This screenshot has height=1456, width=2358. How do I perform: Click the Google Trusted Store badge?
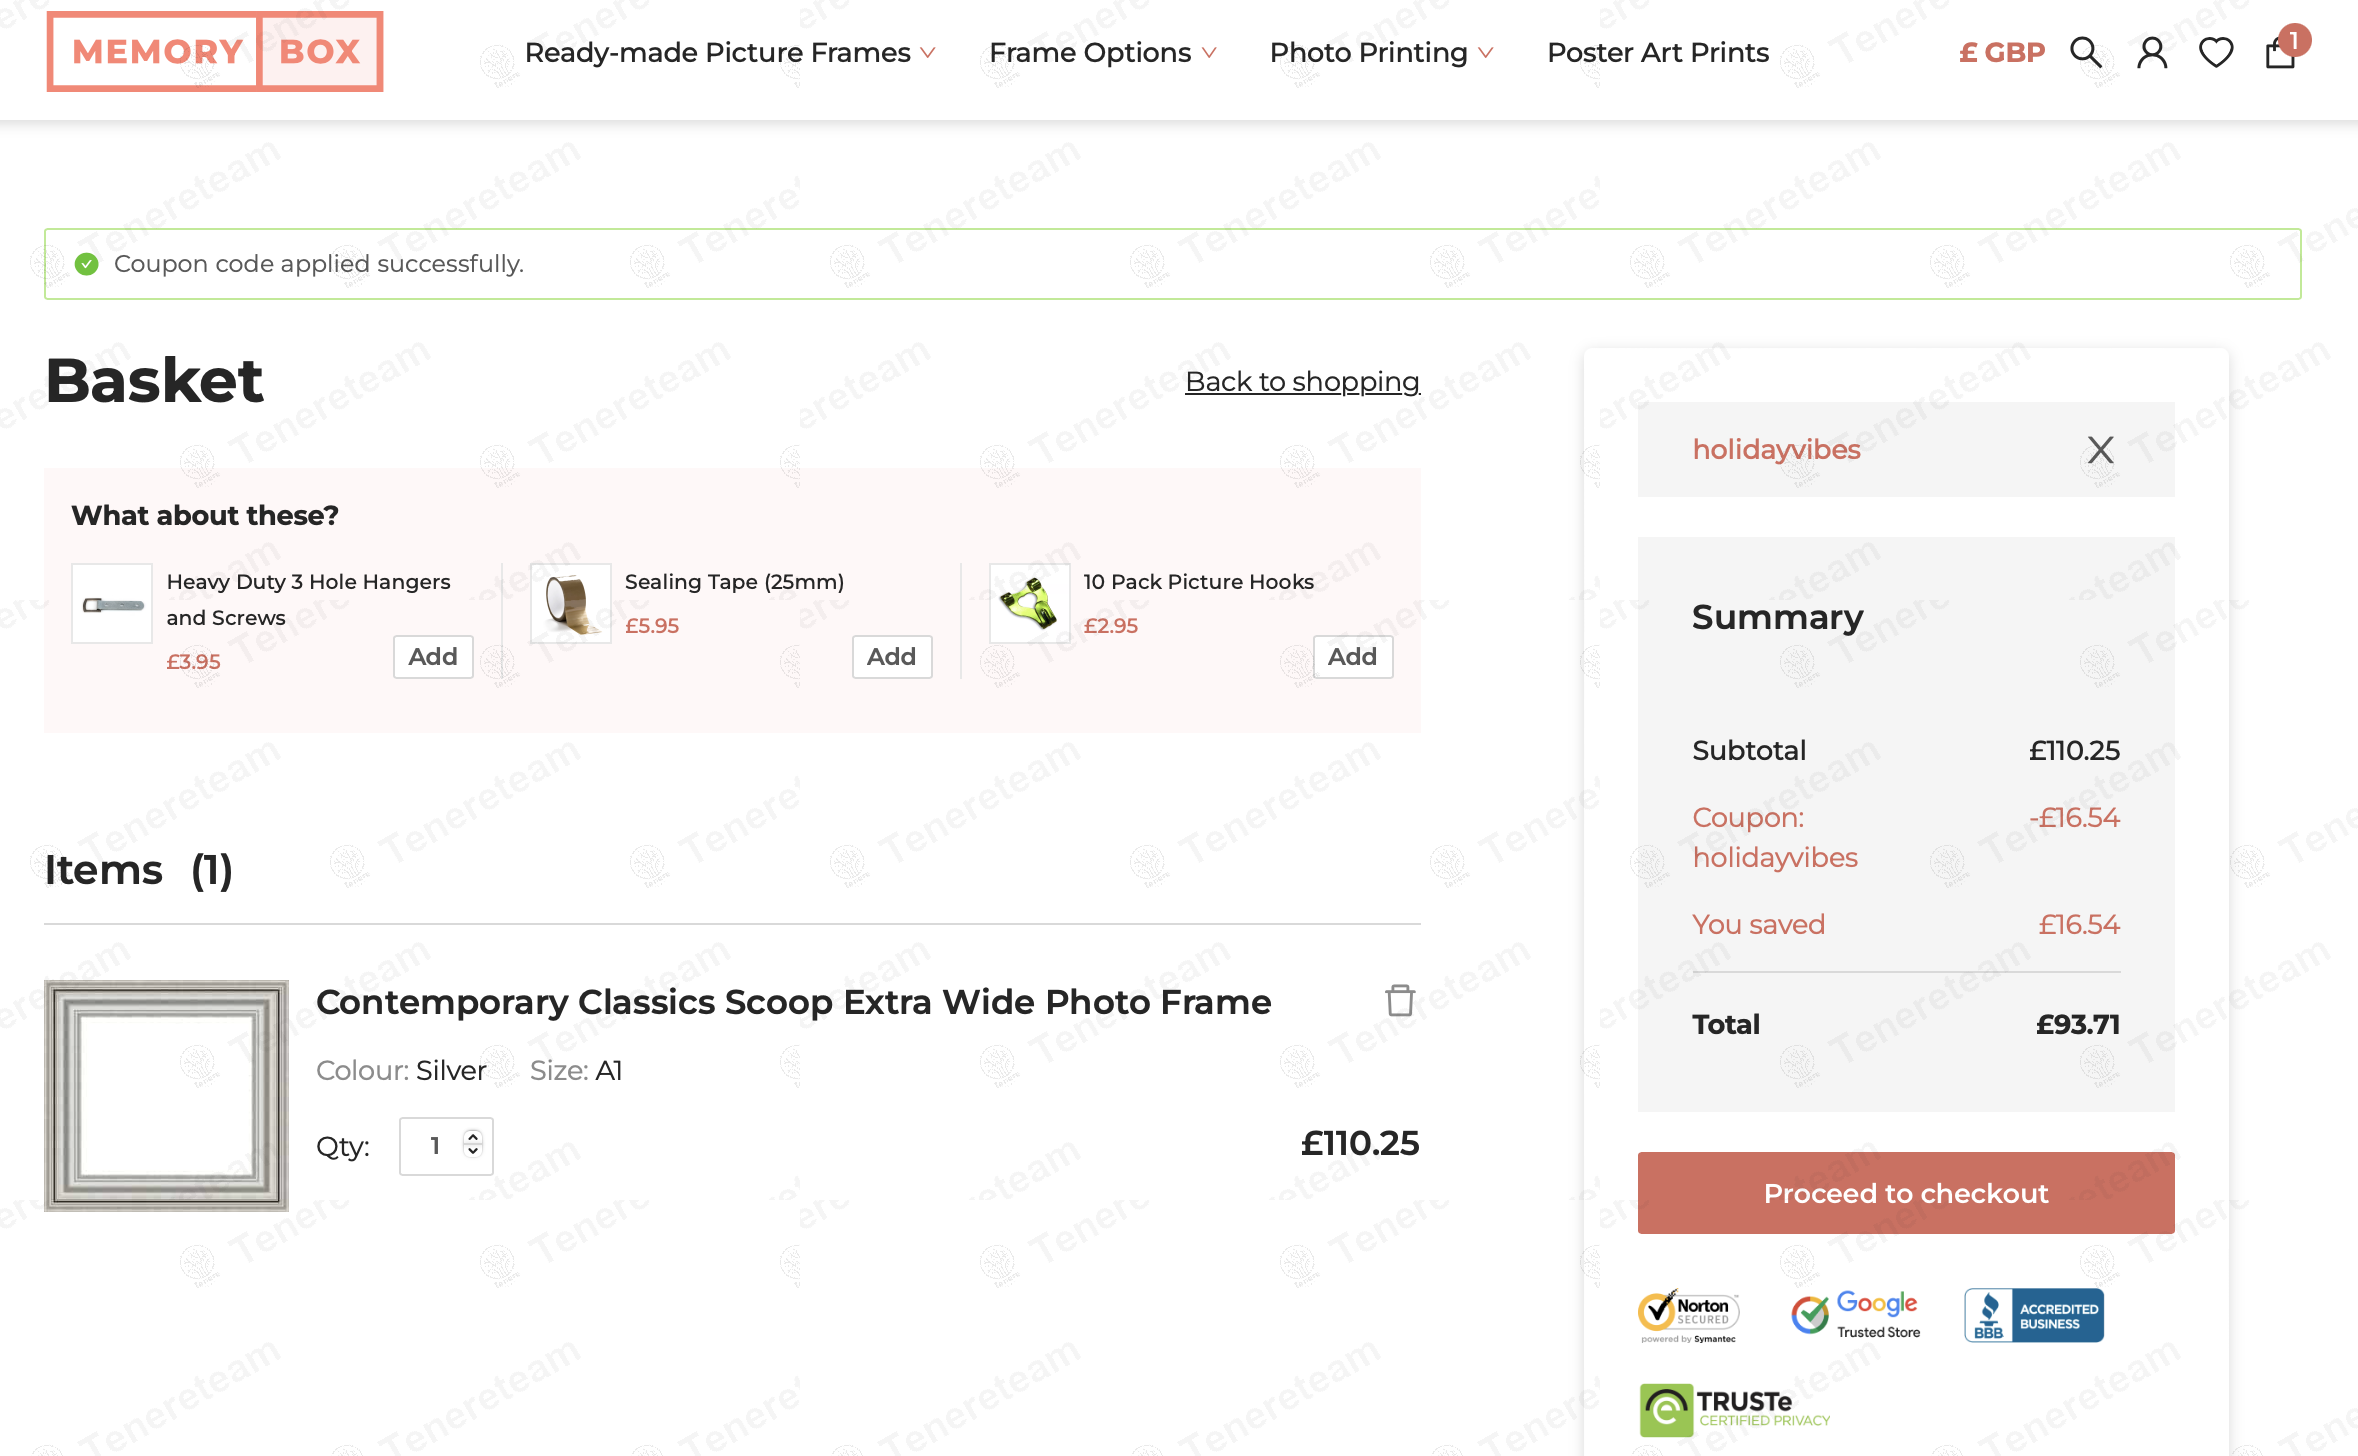pyautogui.click(x=1856, y=1315)
